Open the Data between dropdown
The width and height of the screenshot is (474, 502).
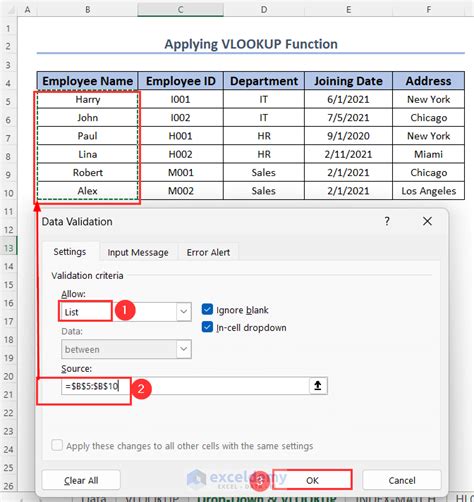click(x=126, y=349)
